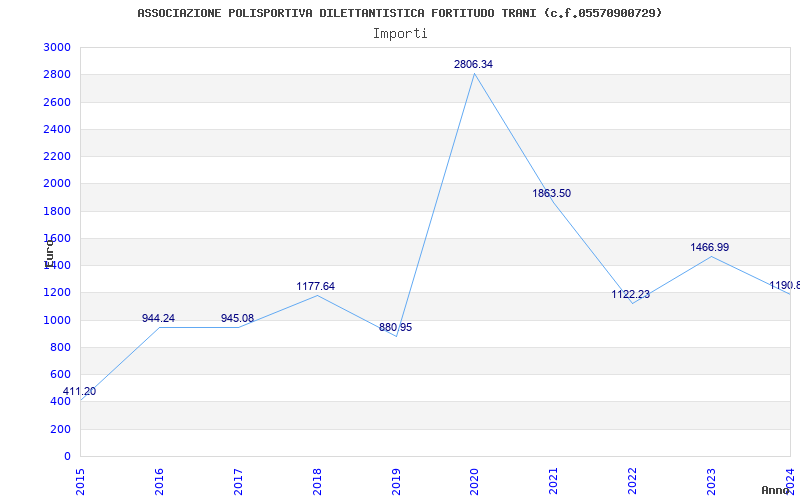This screenshot has width=800, height=500.
Task: Click the 944.24 value label
Action: pos(158,318)
